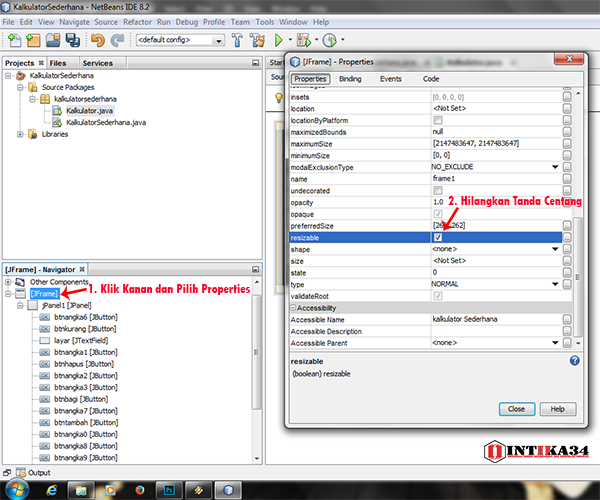Select layar [JTextField] in Navigator

pyautogui.click(x=81, y=340)
